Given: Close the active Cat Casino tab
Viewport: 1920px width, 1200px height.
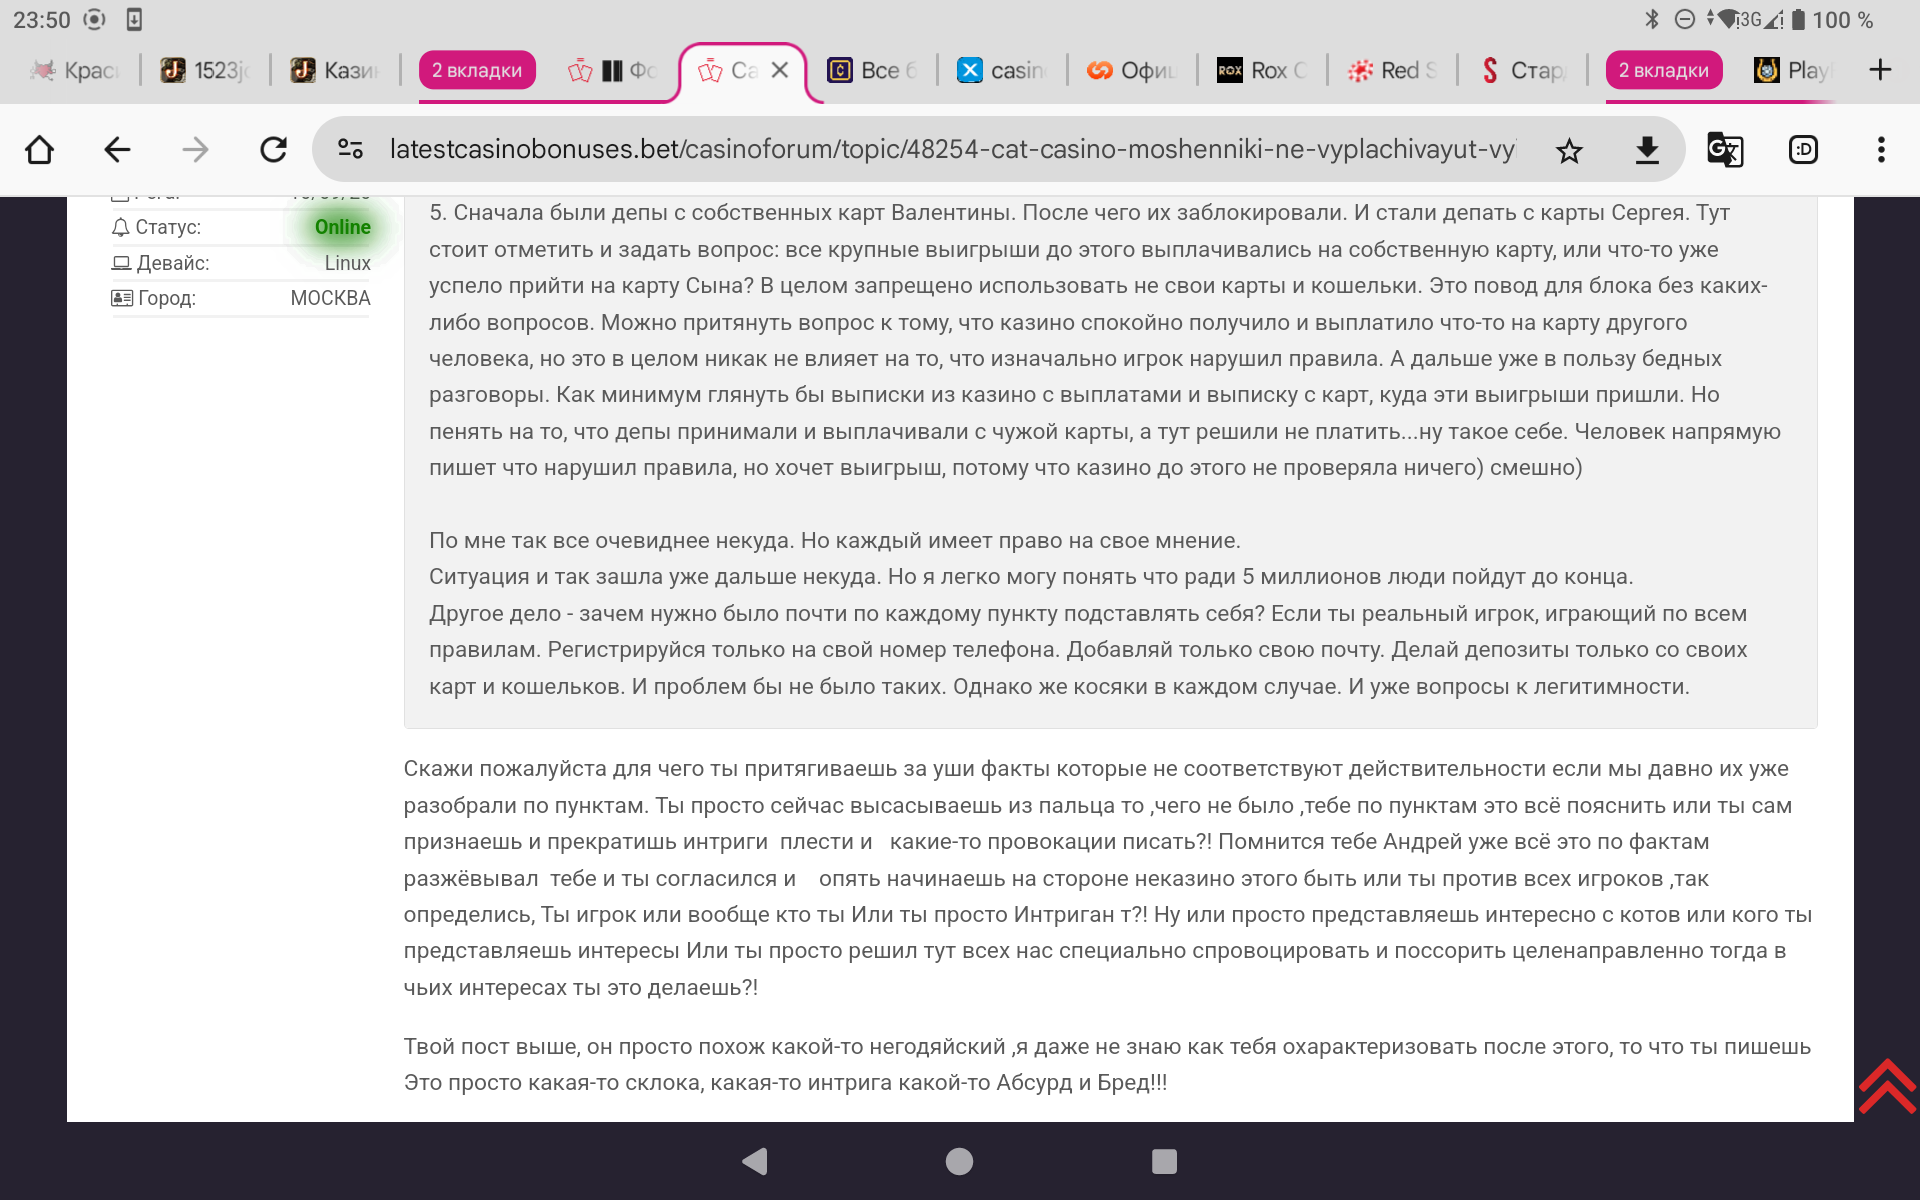Looking at the screenshot, I should (780, 70).
